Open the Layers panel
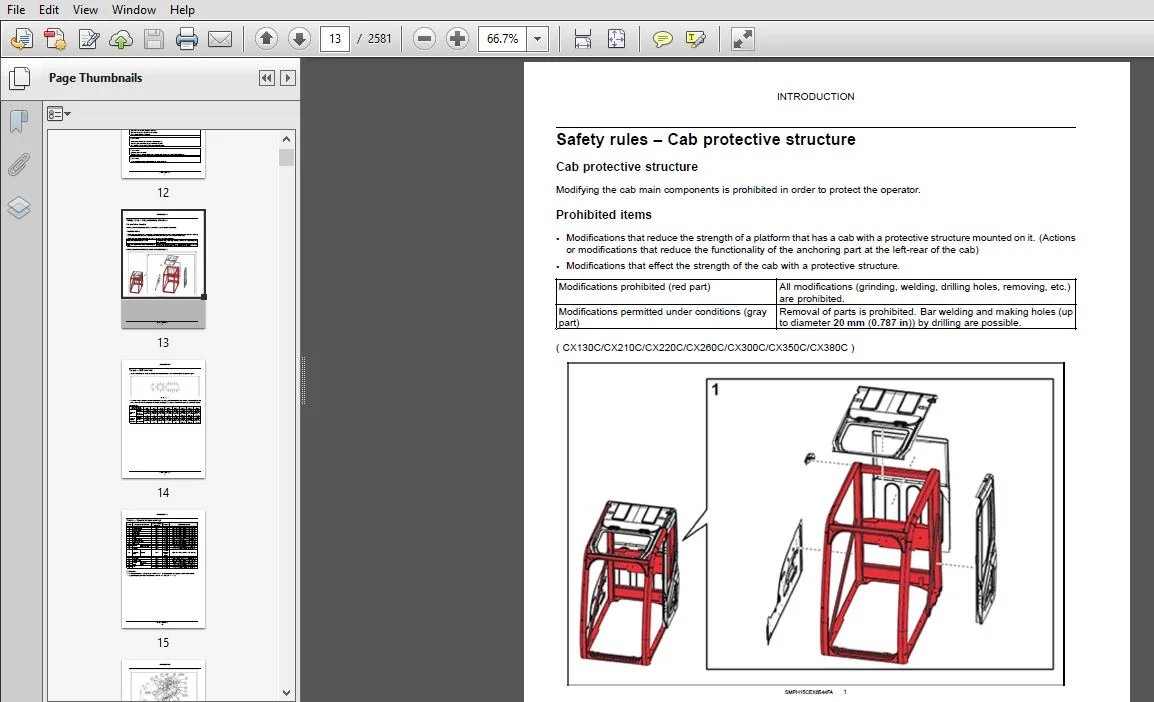Screen dimensions: 1154x702 (19, 208)
